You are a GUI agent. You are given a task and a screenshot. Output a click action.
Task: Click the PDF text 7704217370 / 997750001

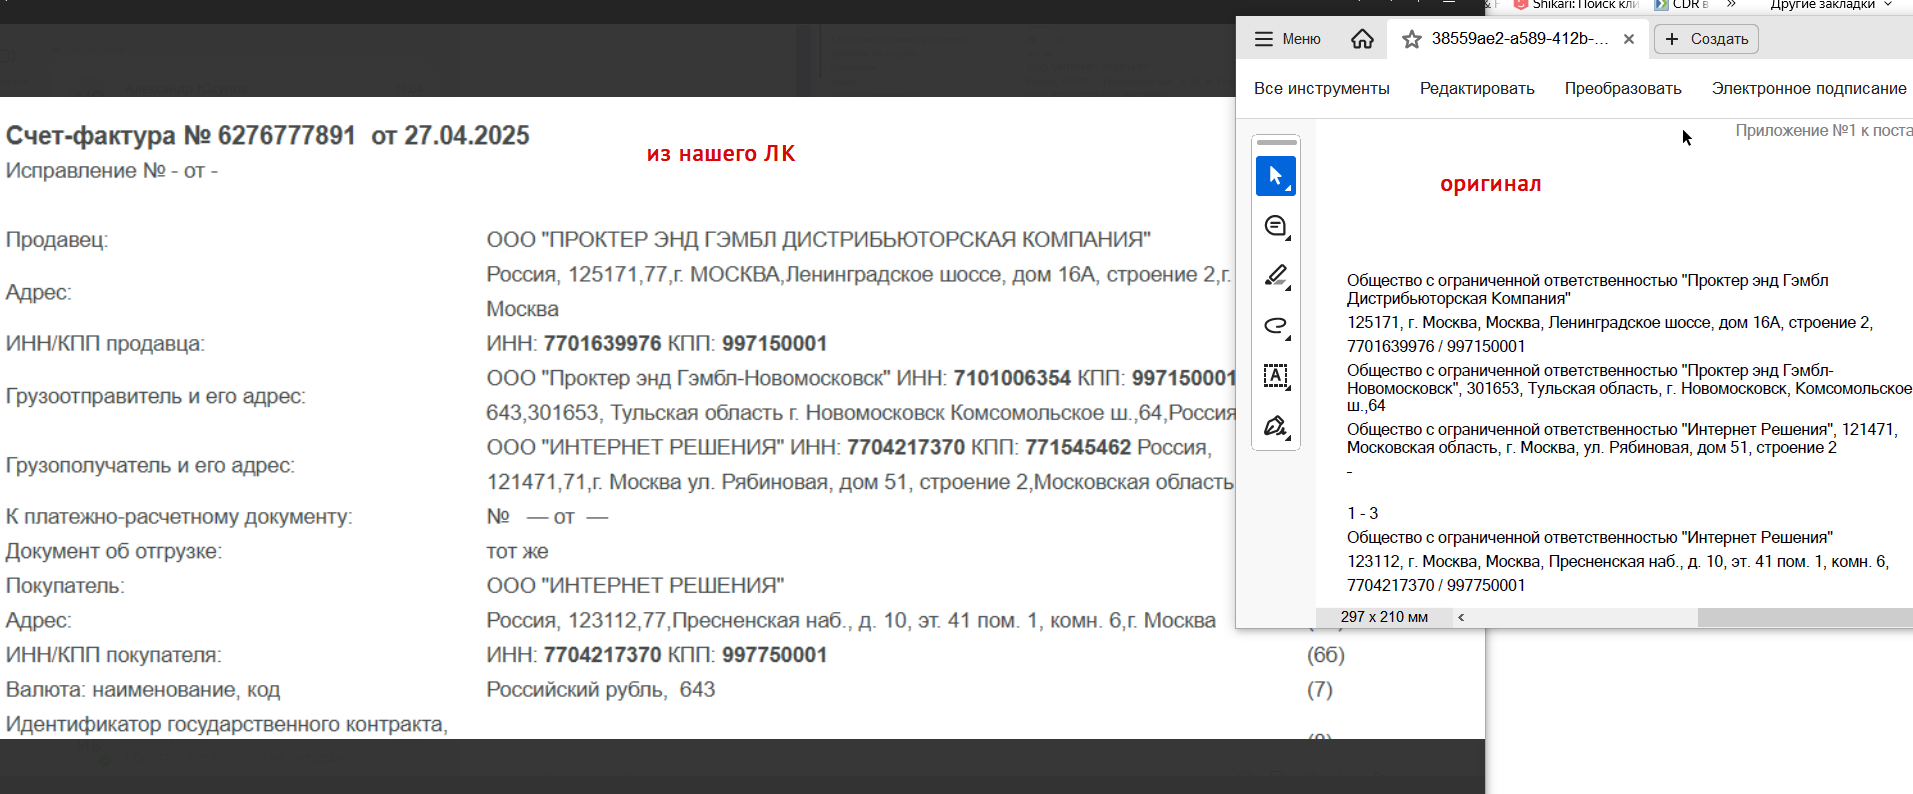point(1436,585)
